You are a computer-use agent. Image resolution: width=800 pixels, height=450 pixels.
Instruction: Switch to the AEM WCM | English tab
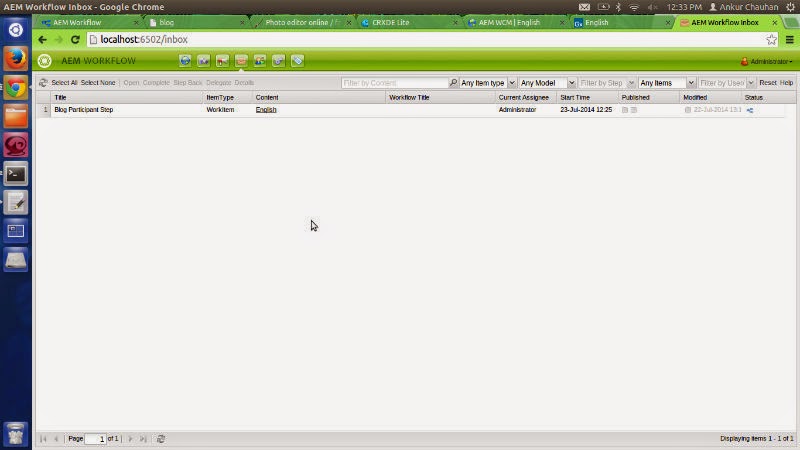coord(515,22)
